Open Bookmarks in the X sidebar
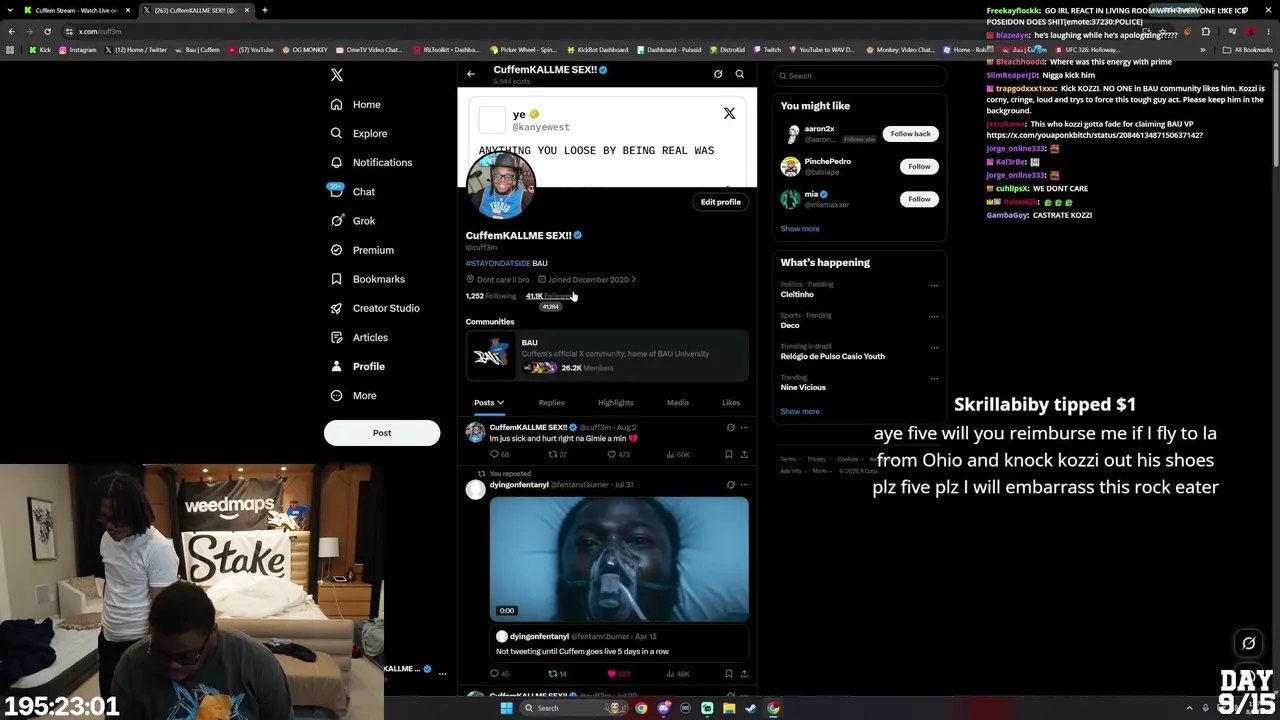Viewport: 1280px width, 720px height. (x=367, y=279)
